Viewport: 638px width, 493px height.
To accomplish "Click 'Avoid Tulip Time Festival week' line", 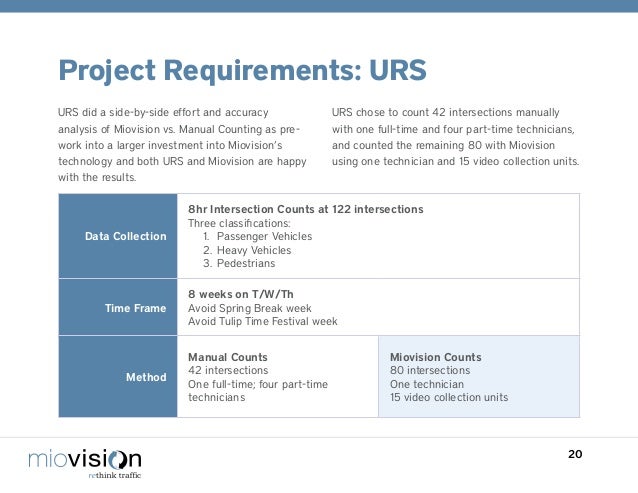I will [x=263, y=321].
